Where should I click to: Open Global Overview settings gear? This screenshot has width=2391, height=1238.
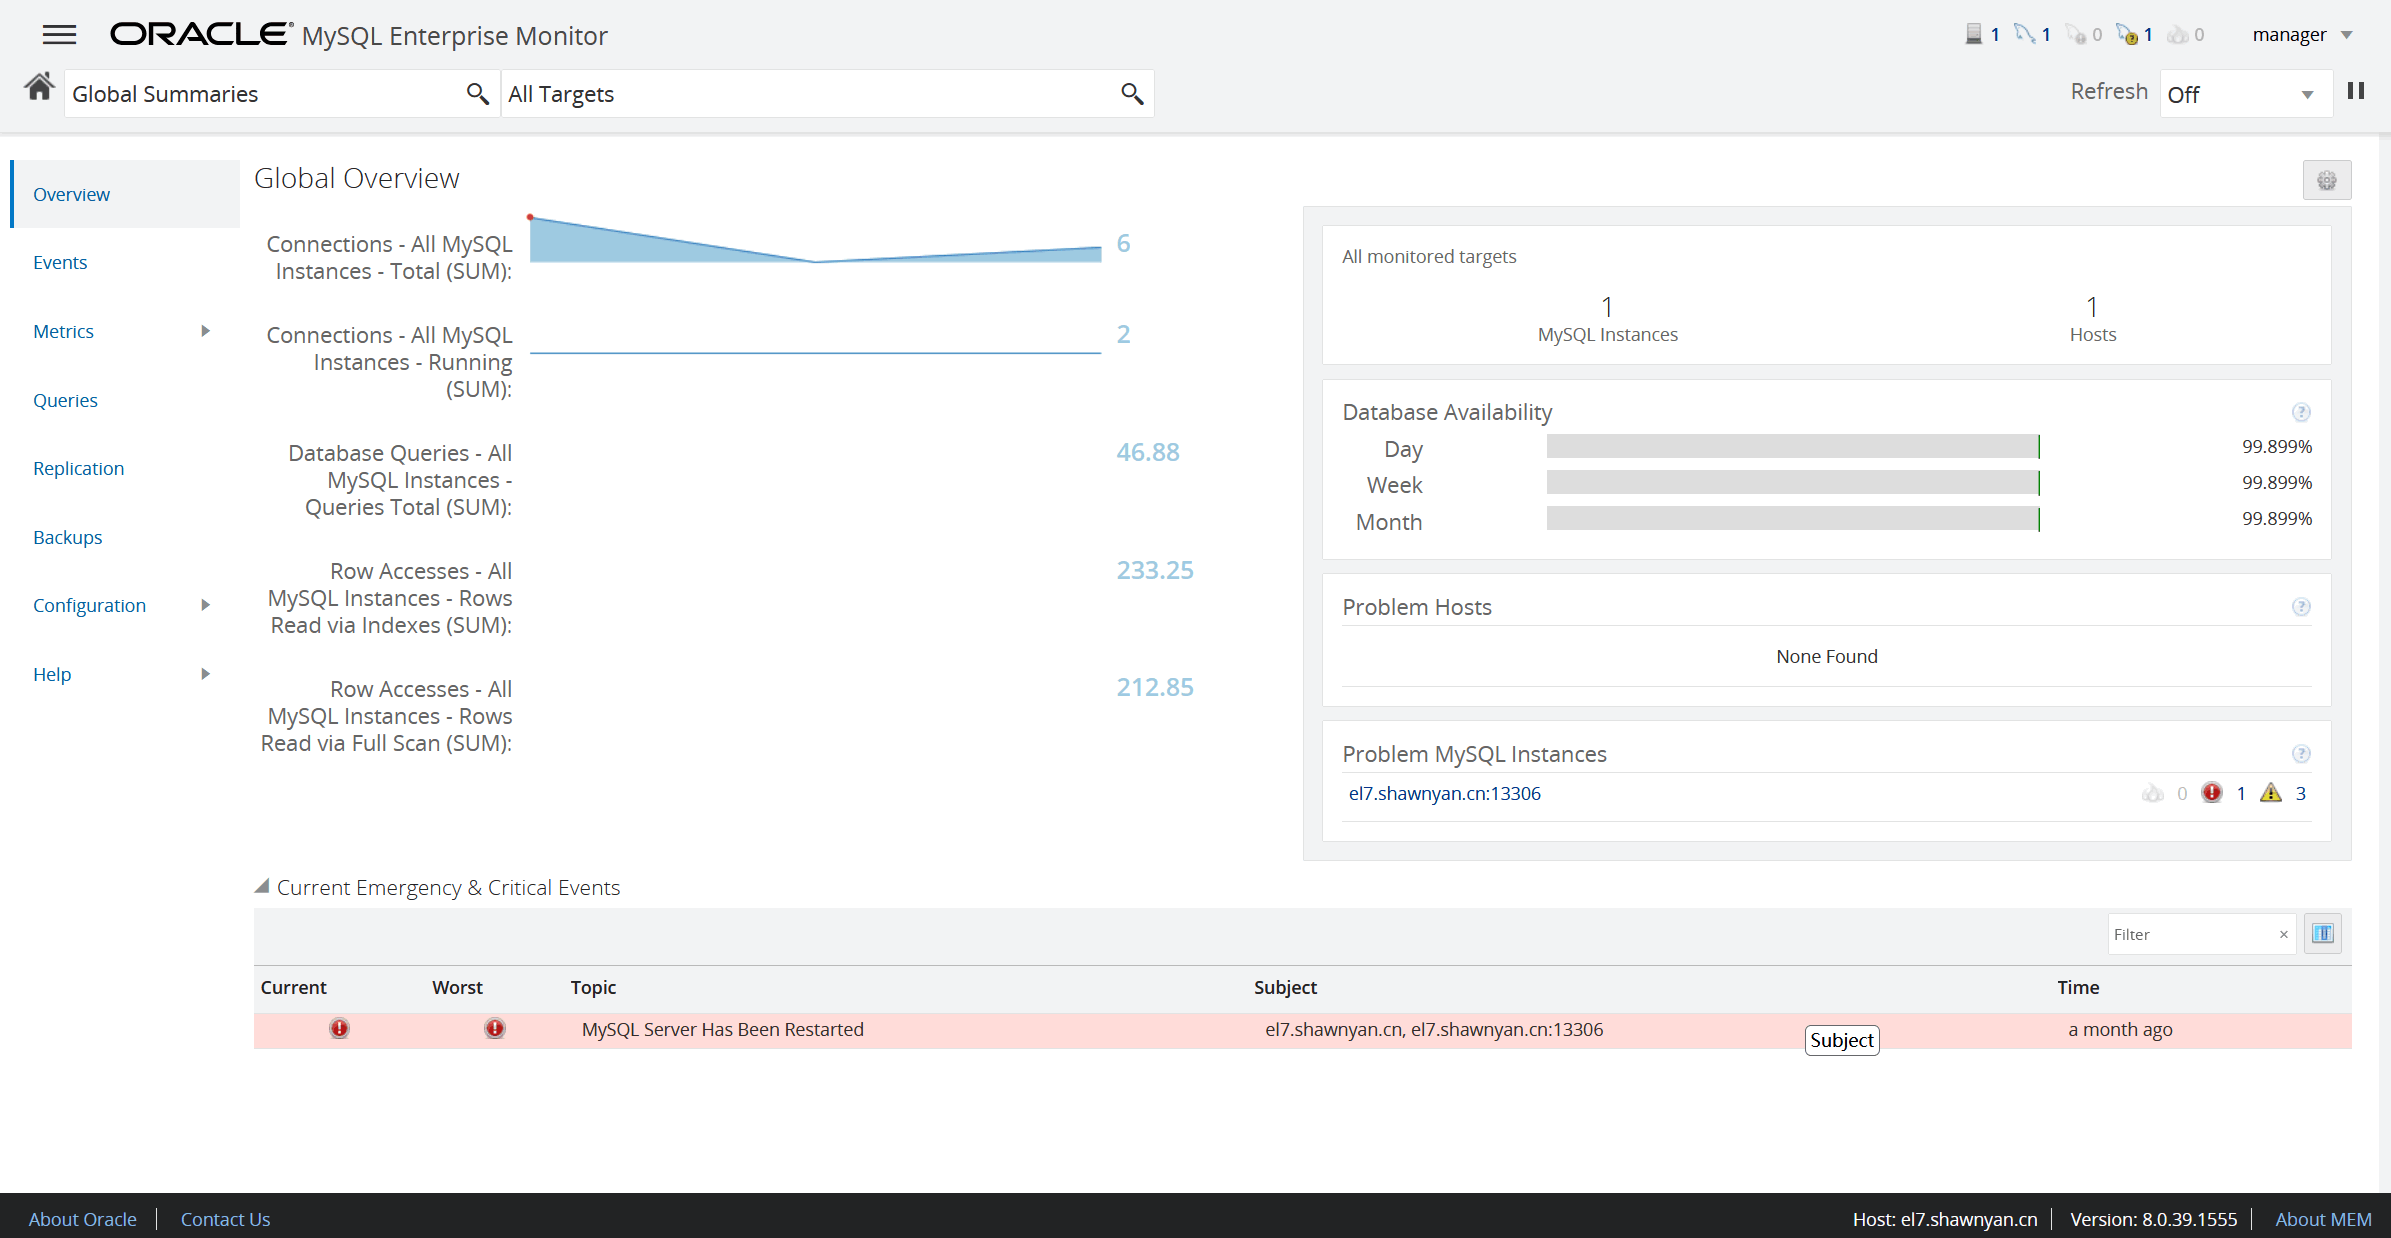click(x=2326, y=181)
